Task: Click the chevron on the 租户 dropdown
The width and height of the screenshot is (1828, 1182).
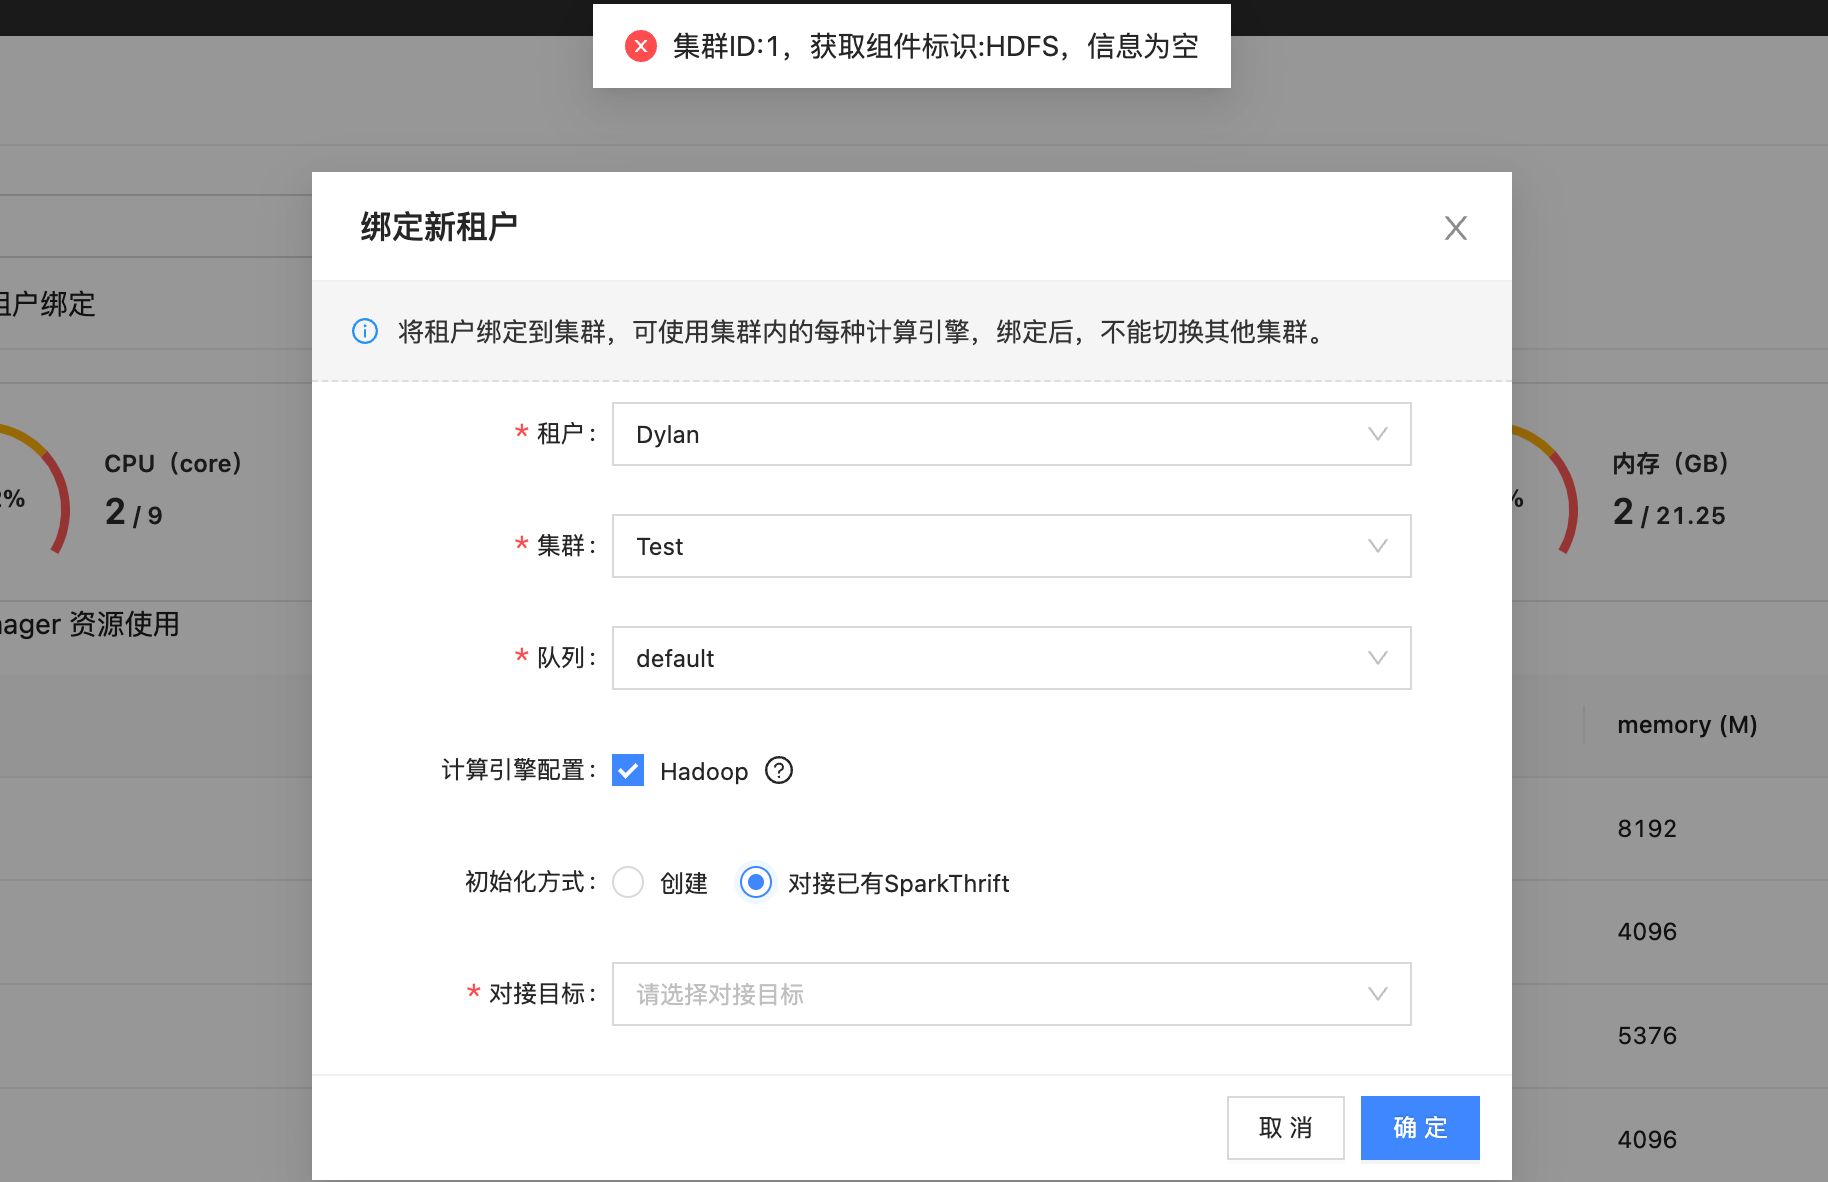Action: [1378, 434]
